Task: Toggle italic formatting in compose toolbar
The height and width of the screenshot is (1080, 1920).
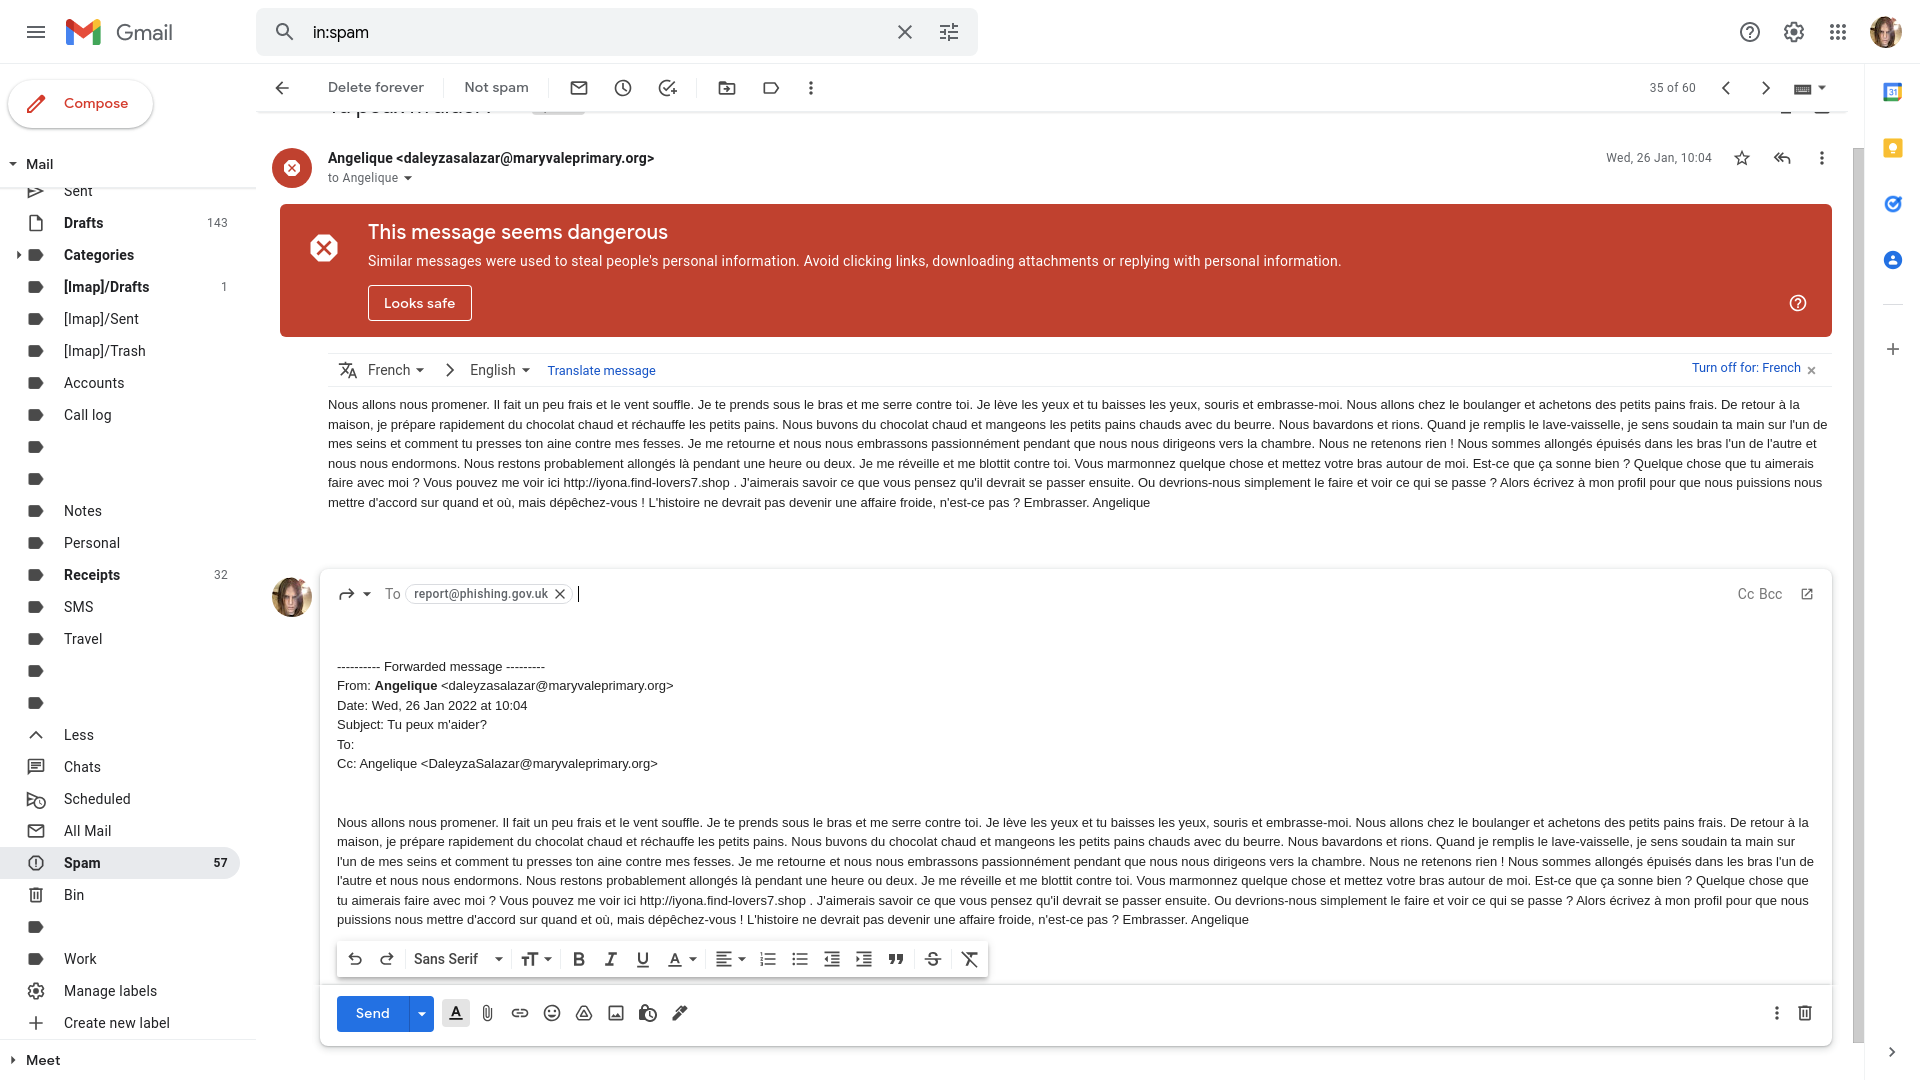Action: pyautogui.click(x=611, y=959)
